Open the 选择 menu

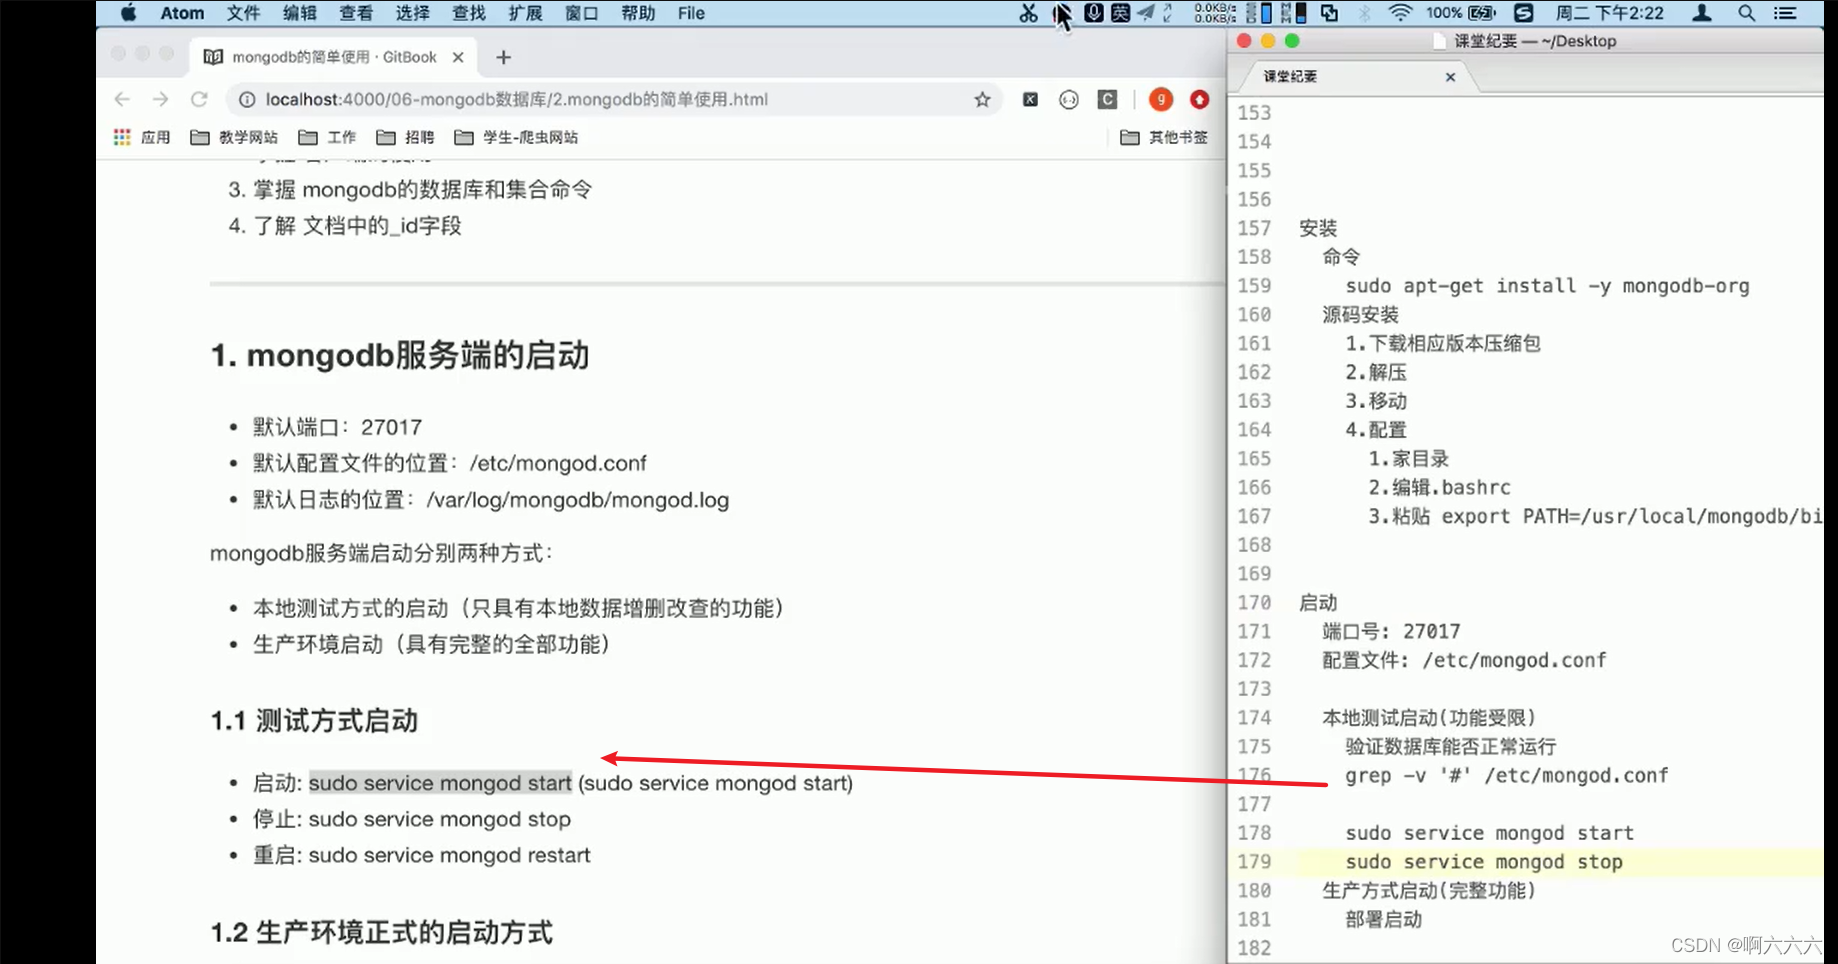[x=412, y=13]
